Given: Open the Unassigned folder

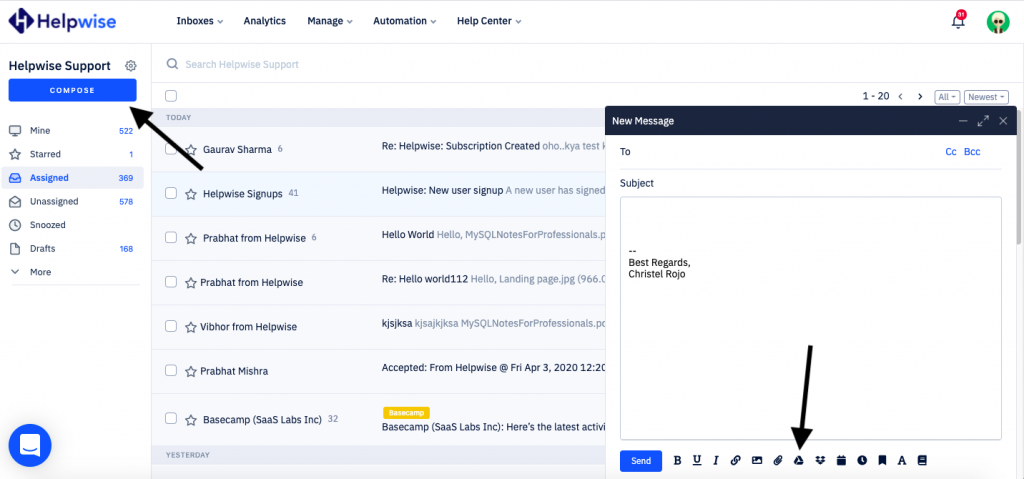Looking at the screenshot, I should point(72,201).
